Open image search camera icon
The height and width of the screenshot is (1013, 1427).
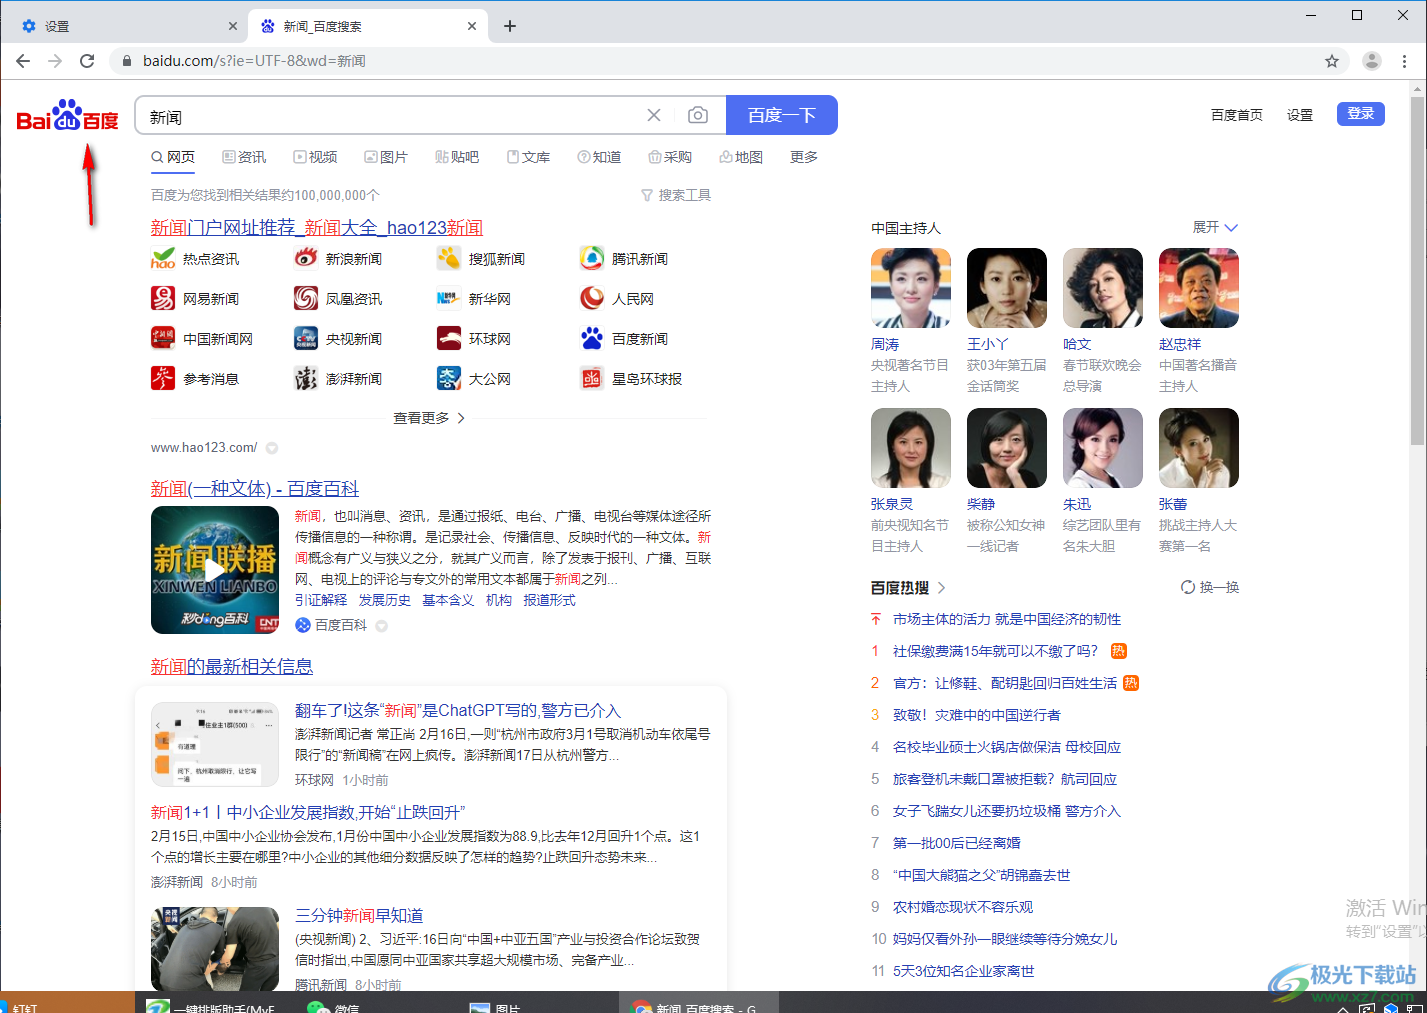click(x=698, y=115)
